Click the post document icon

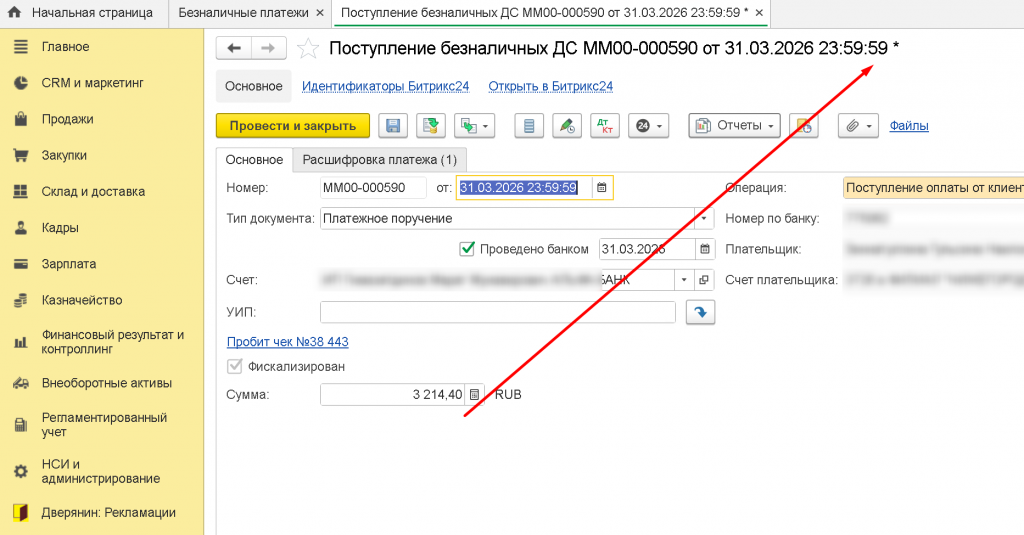pos(430,125)
